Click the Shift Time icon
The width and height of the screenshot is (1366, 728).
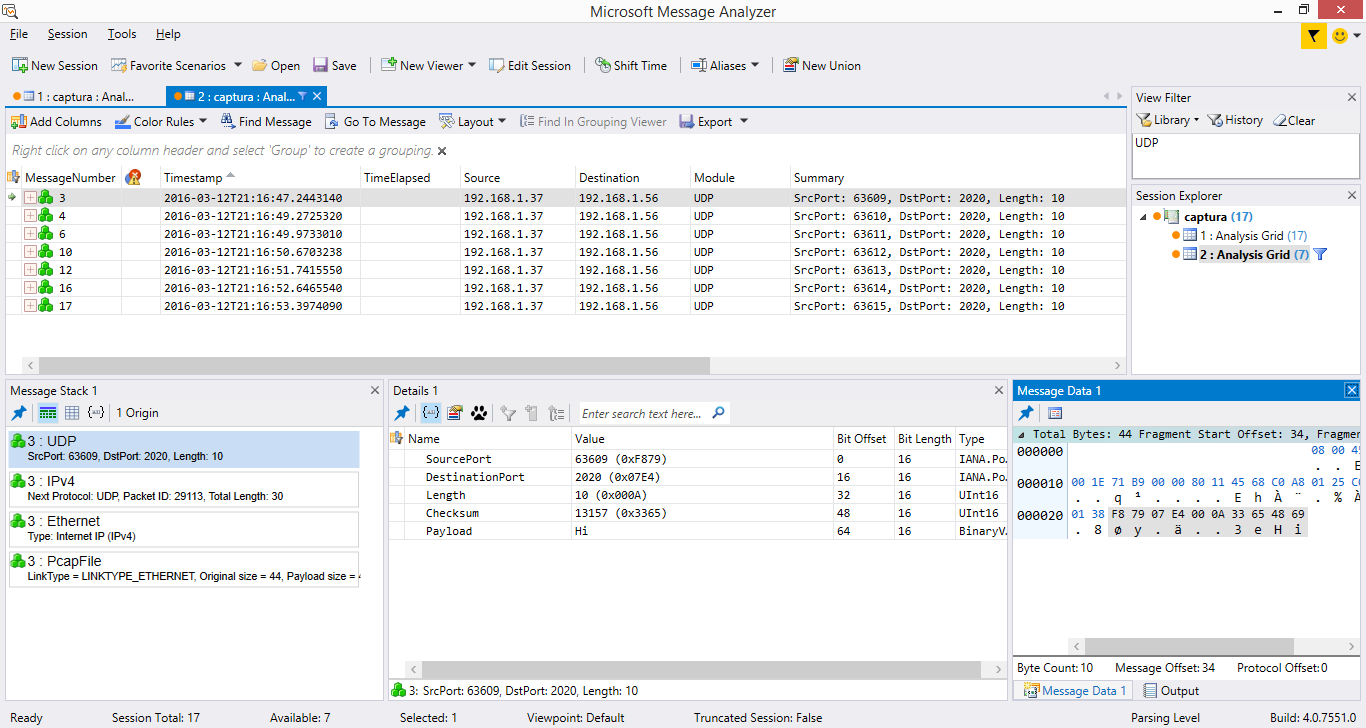point(631,65)
